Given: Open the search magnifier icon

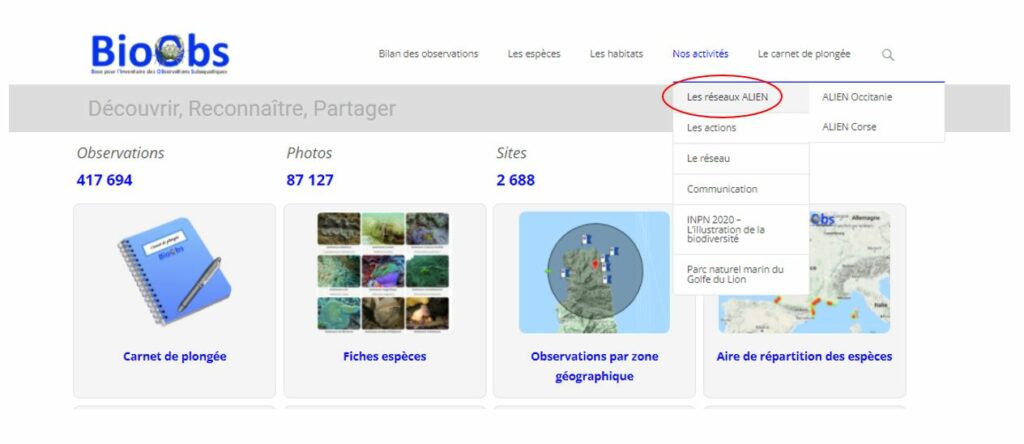Looking at the screenshot, I should [x=888, y=55].
